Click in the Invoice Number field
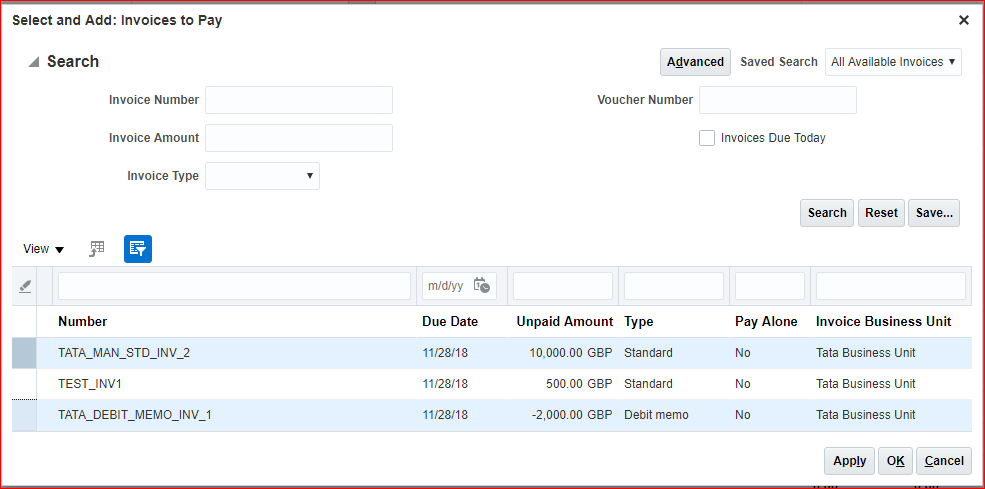The height and width of the screenshot is (489, 985). pyautogui.click(x=299, y=100)
